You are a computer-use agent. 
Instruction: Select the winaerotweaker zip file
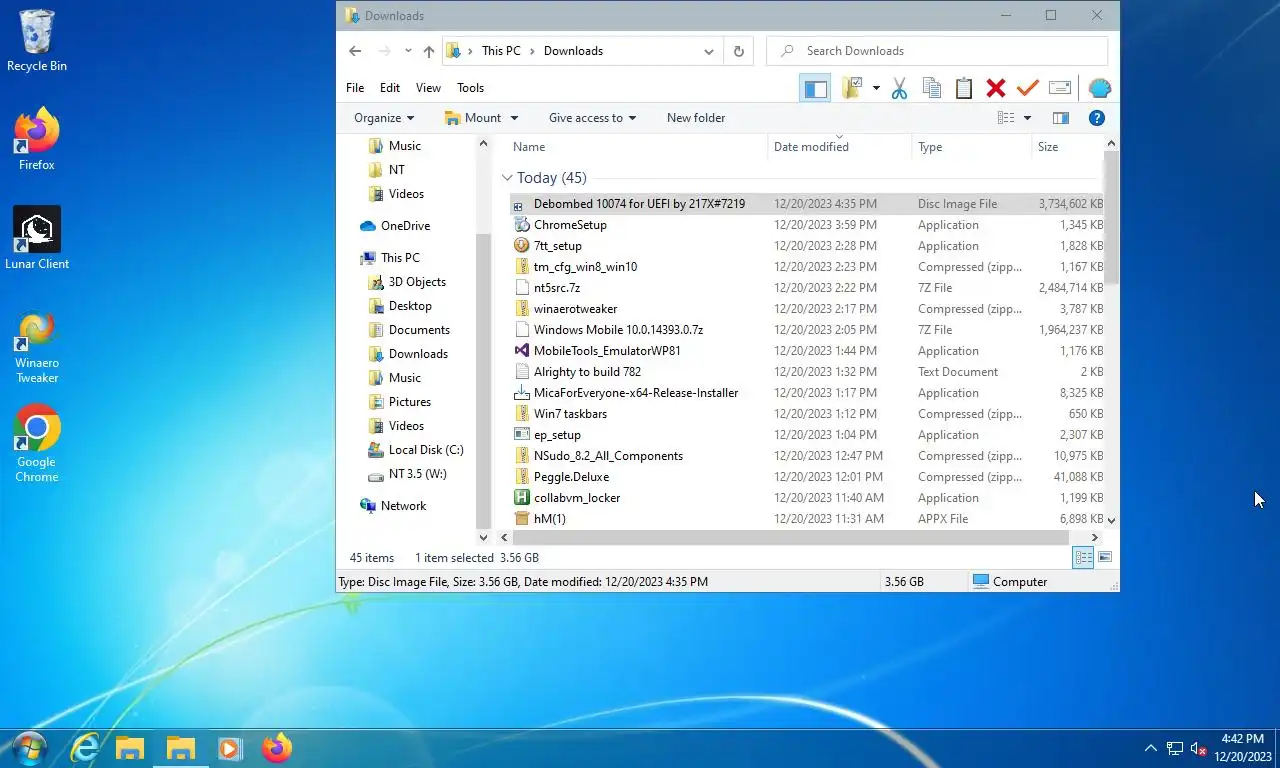(x=807, y=309)
